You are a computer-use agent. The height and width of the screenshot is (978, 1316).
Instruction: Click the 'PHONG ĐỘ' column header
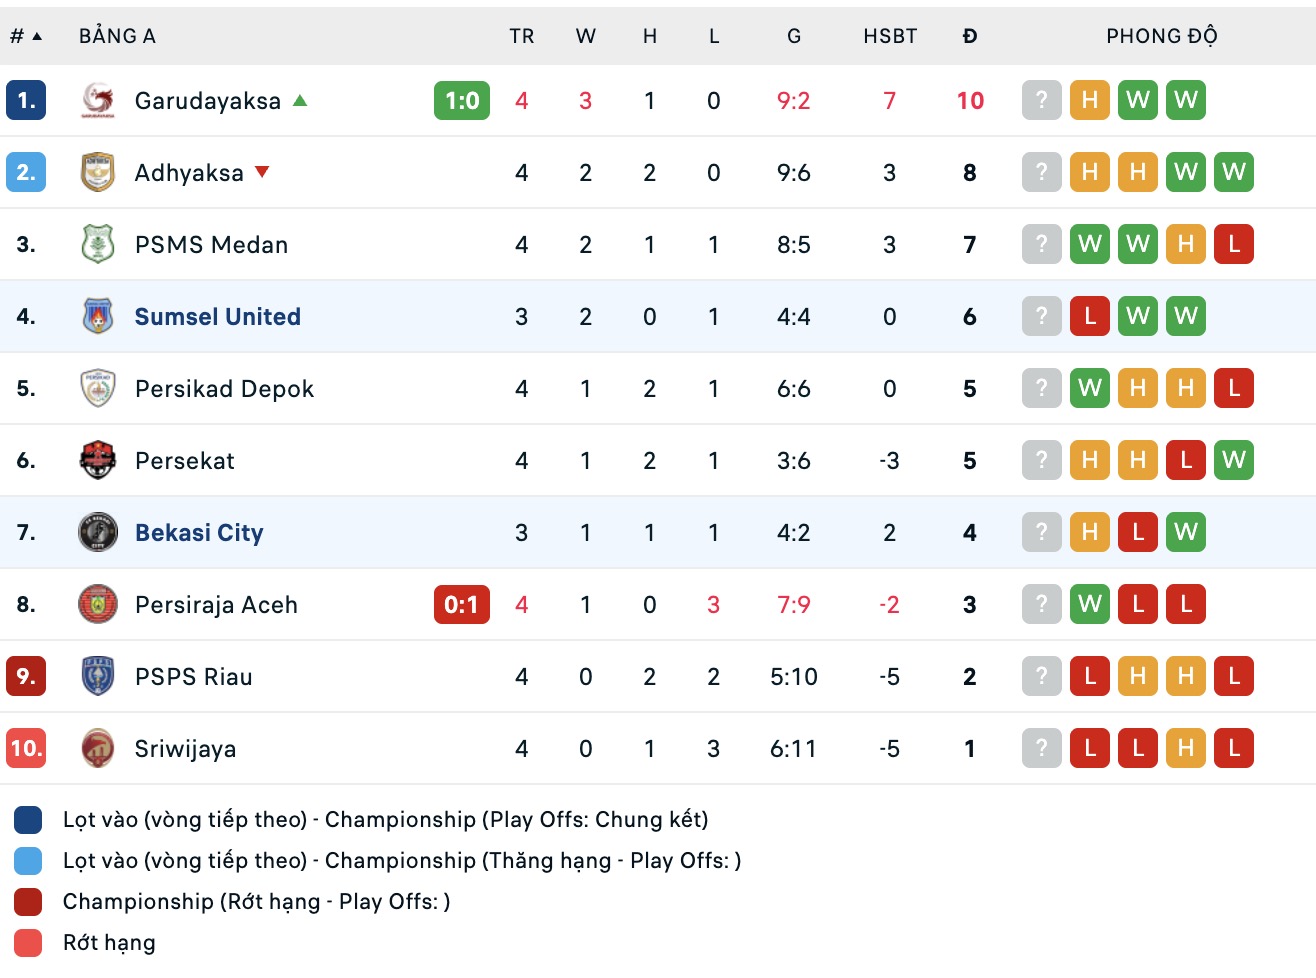(x=1162, y=35)
